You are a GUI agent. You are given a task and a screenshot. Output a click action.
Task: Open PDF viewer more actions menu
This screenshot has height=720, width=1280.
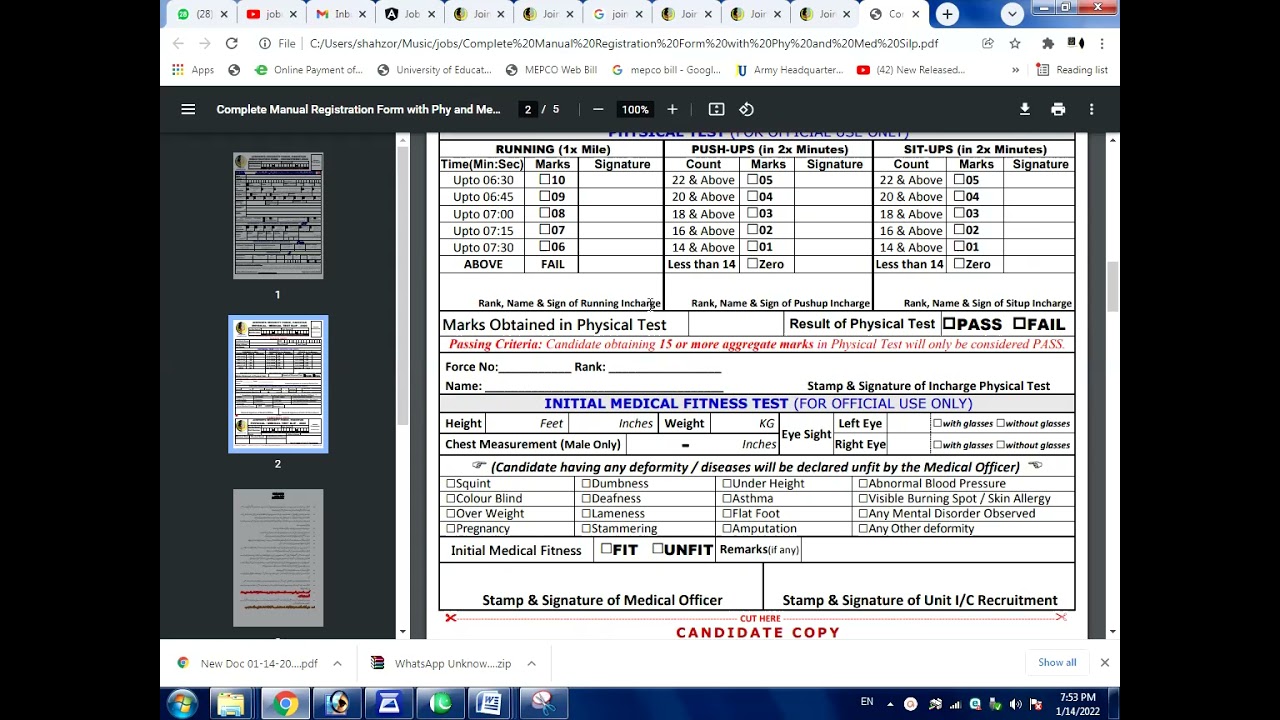[x=1092, y=109]
